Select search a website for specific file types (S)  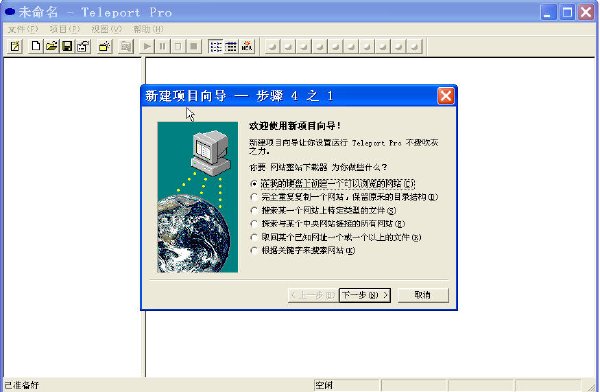[323, 211]
